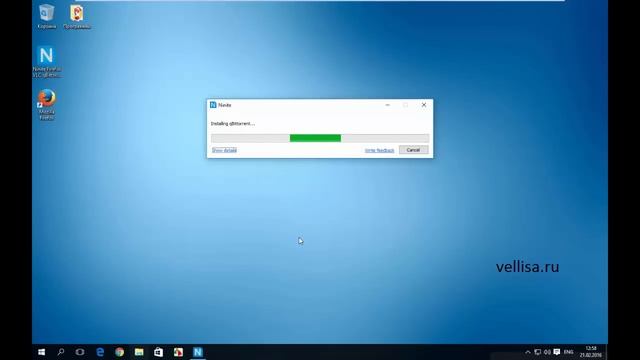Launch Google Chrome from the taskbar

coord(119,352)
